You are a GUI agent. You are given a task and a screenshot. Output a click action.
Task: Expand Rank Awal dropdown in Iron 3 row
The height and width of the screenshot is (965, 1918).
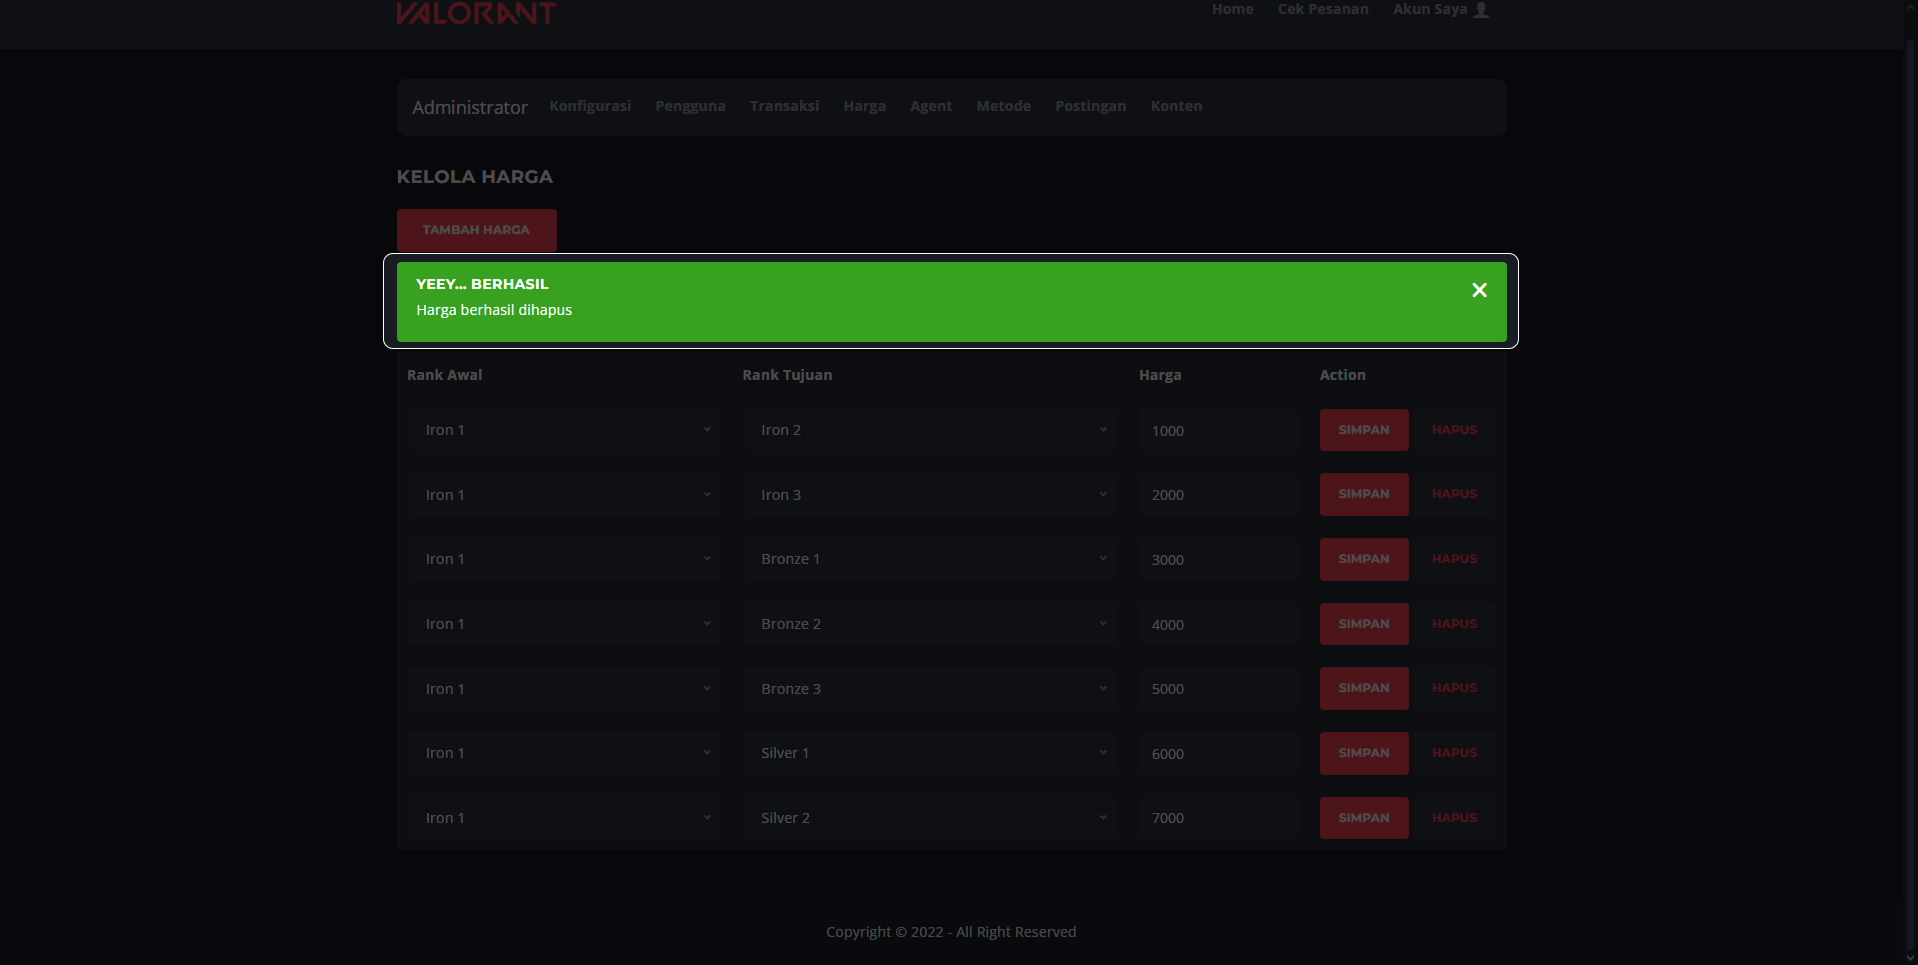564,495
